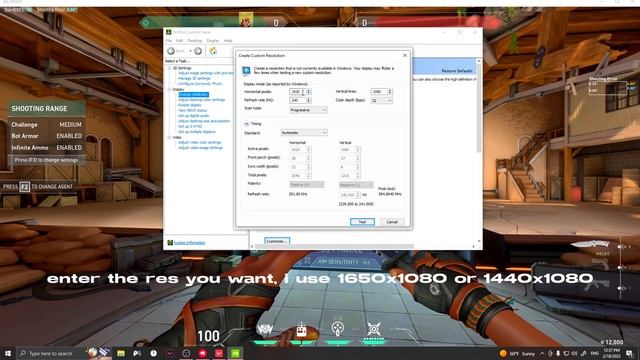640x360 pixels.
Task: Open the System Information link
Action: tap(189, 243)
